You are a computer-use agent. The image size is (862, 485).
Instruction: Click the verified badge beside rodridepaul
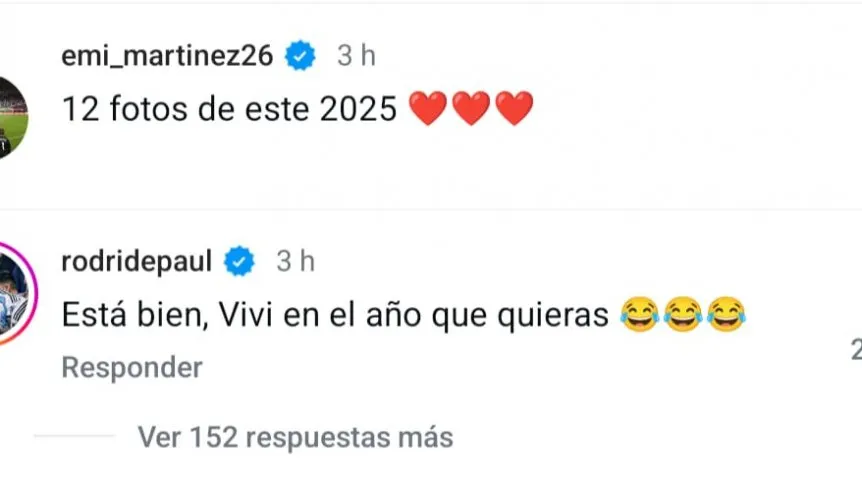pyautogui.click(x=238, y=262)
